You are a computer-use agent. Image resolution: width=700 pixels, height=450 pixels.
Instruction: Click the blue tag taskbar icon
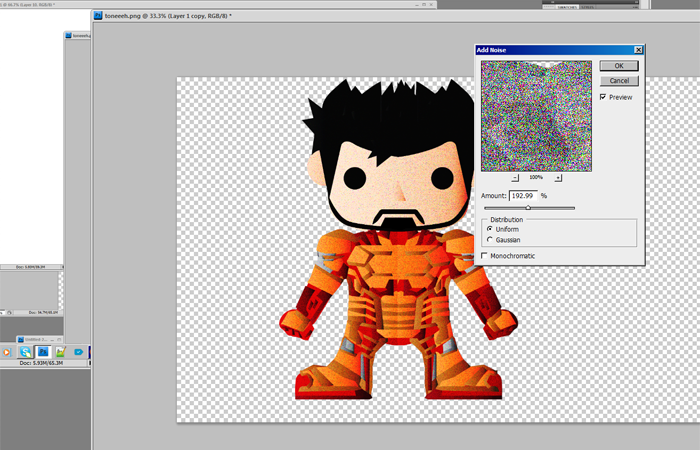click(x=78, y=352)
